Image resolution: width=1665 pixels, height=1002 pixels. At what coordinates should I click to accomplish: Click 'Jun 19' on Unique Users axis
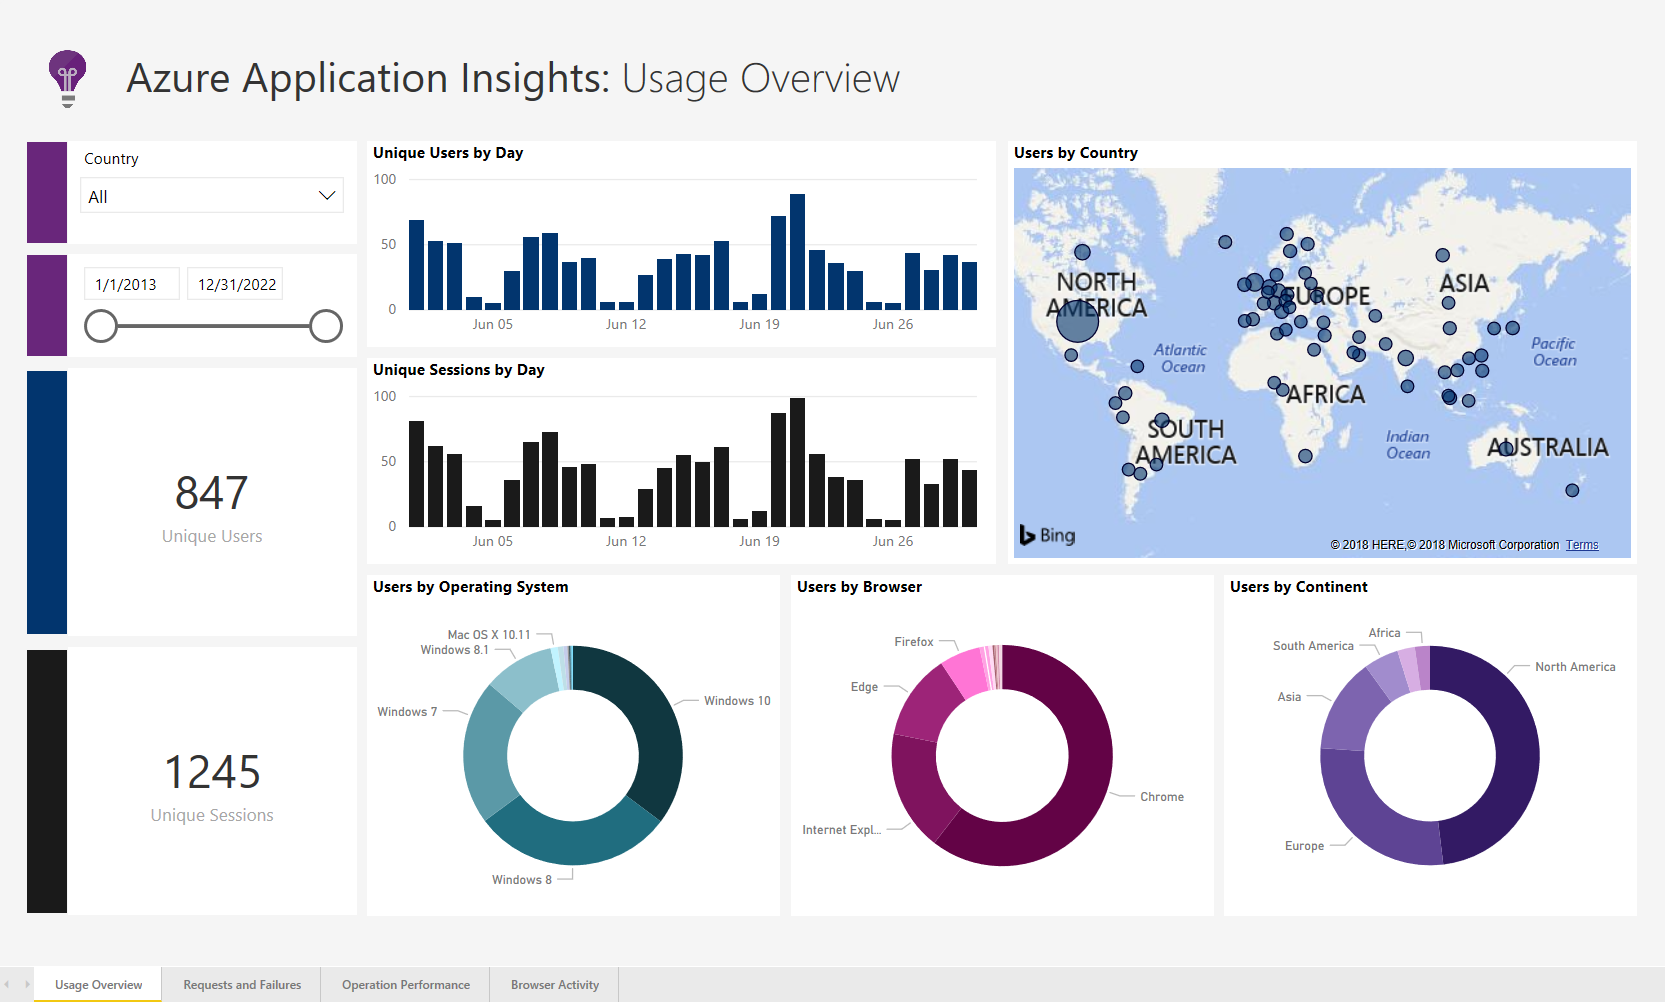coord(759,324)
